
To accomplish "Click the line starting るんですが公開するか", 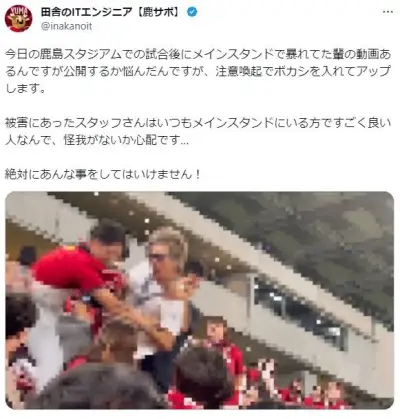I will click(198, 71).
